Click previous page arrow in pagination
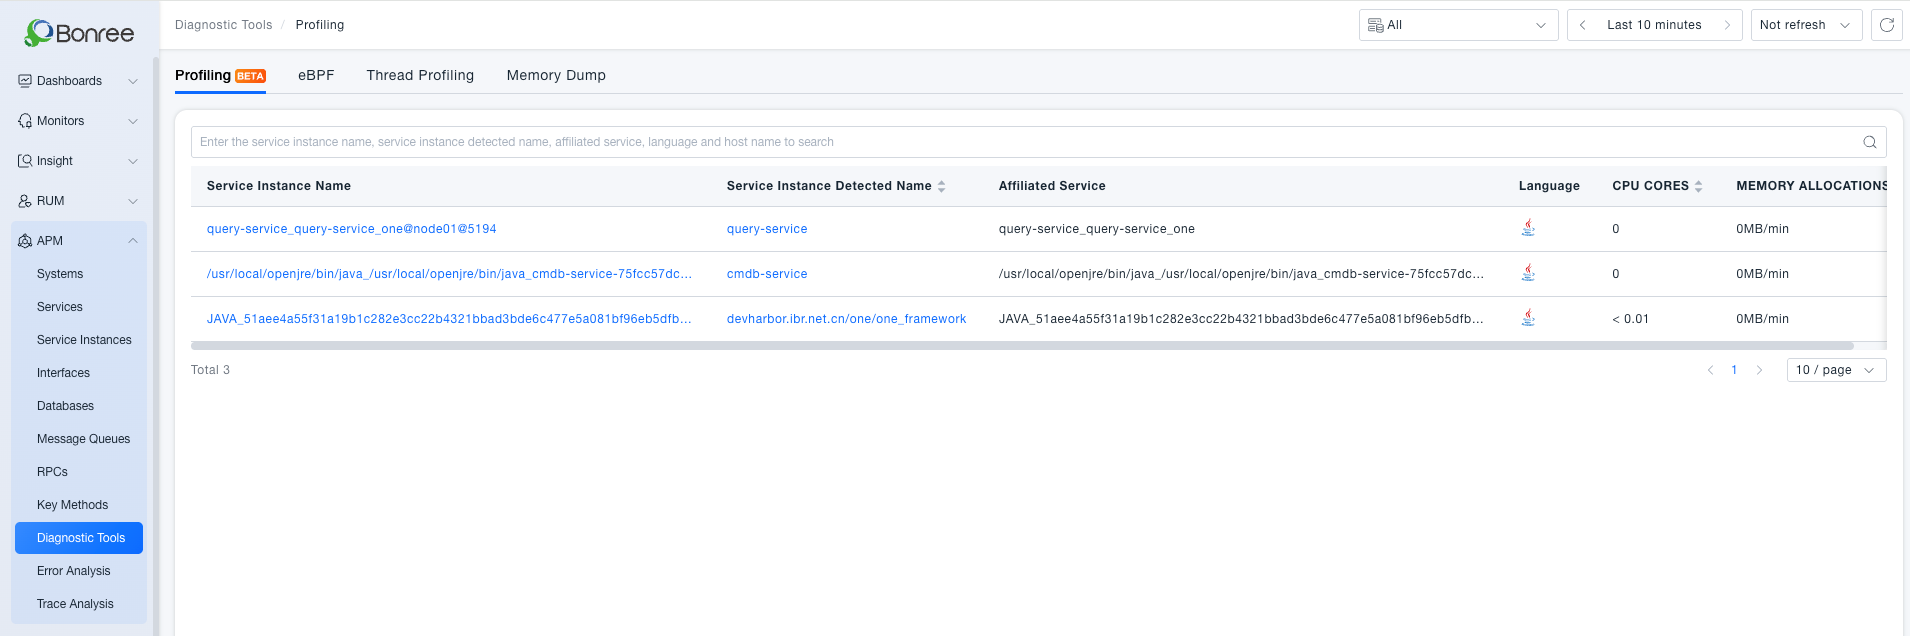 click(x=1710, y=370)
